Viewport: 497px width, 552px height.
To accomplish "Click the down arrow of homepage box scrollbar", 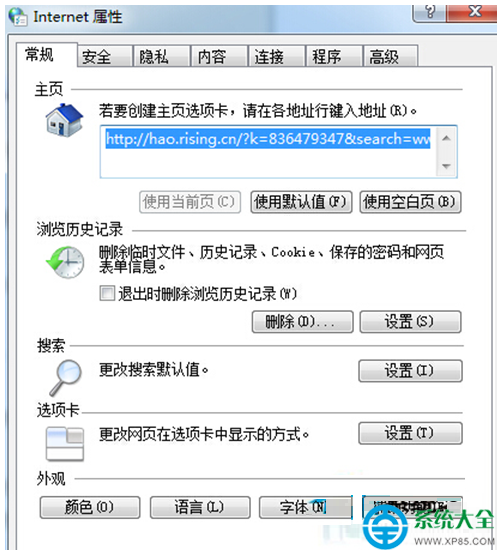I will 446,166.
